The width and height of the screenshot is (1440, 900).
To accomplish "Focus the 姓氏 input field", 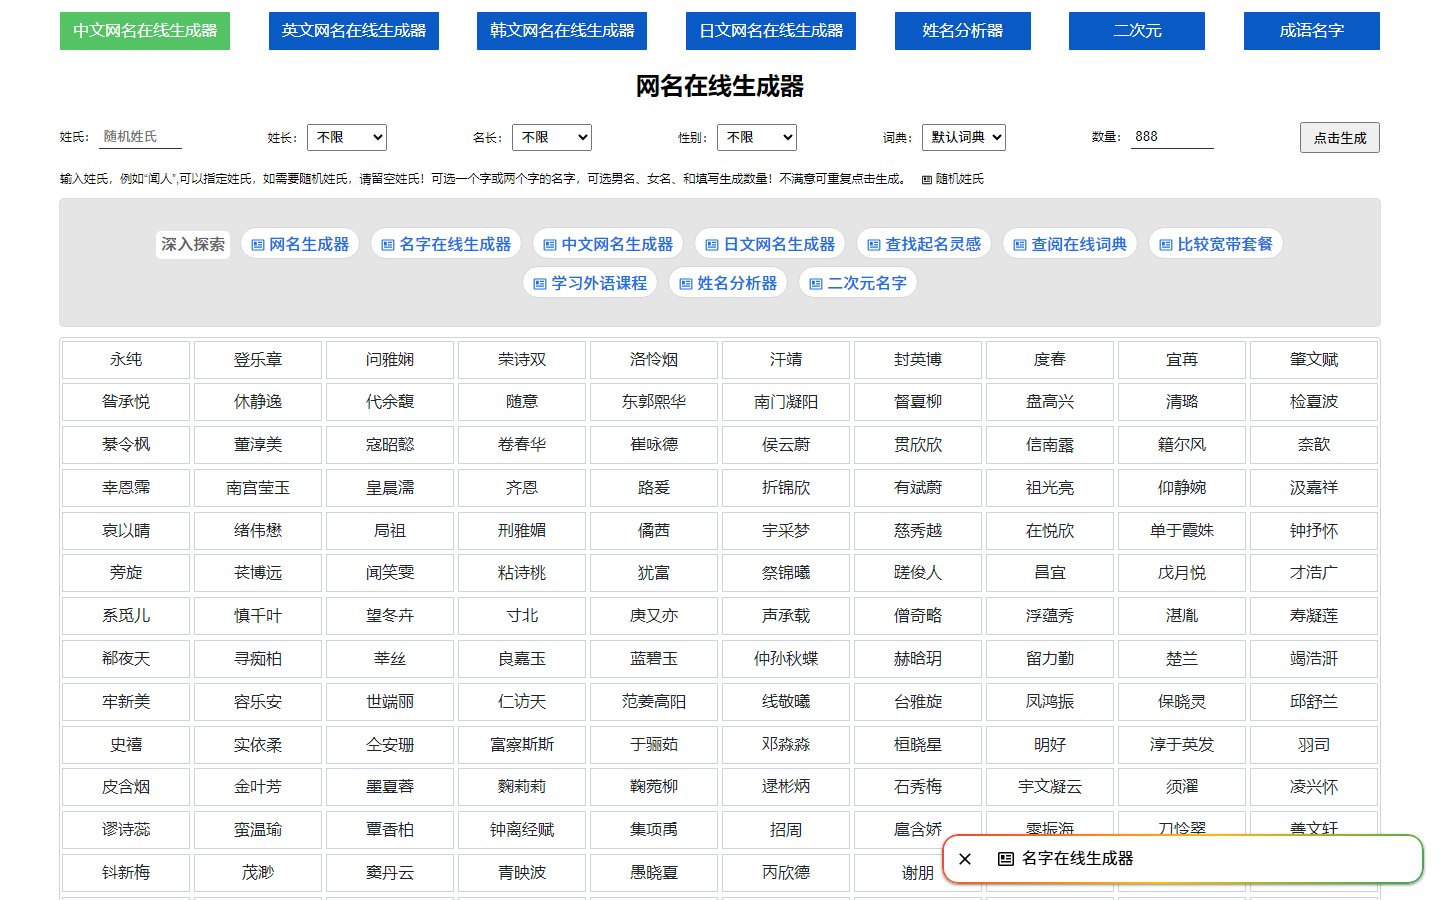I will tap(141, 137).
